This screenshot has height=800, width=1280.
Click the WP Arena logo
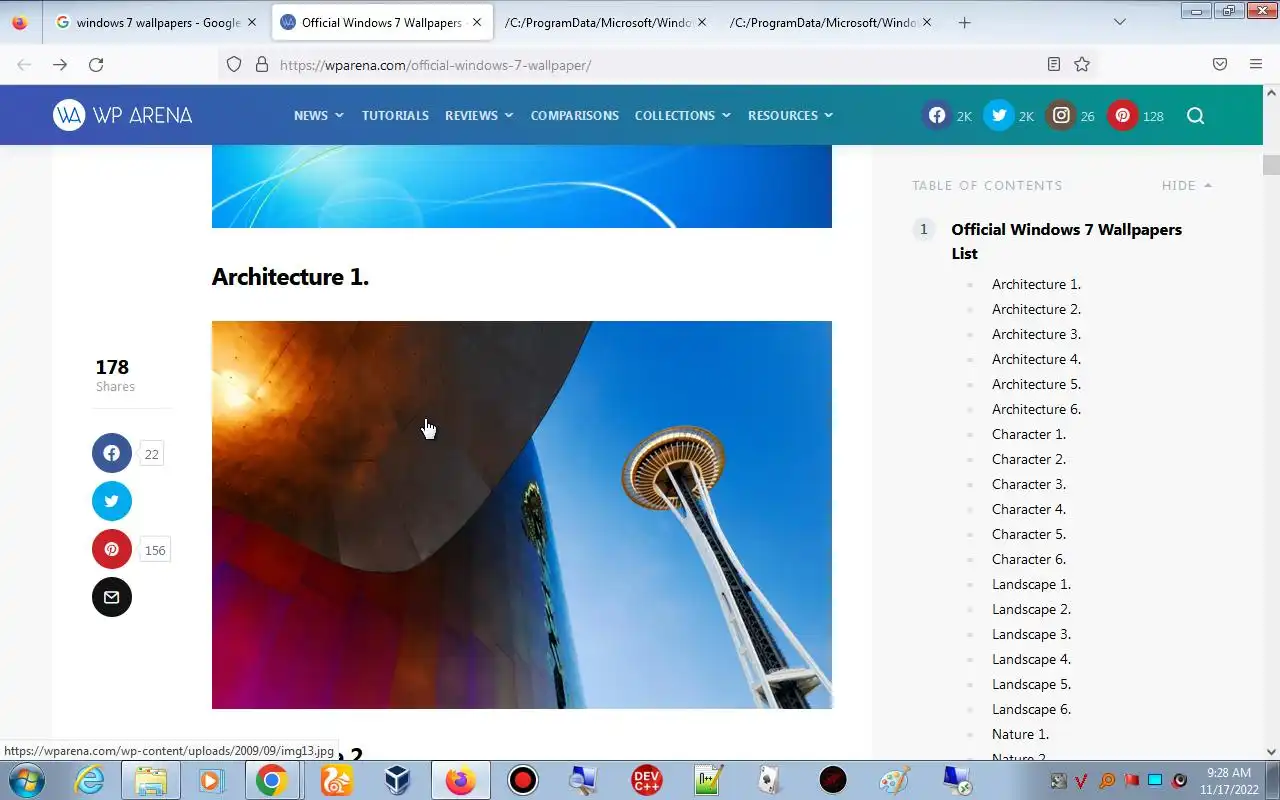coord(122,115)
